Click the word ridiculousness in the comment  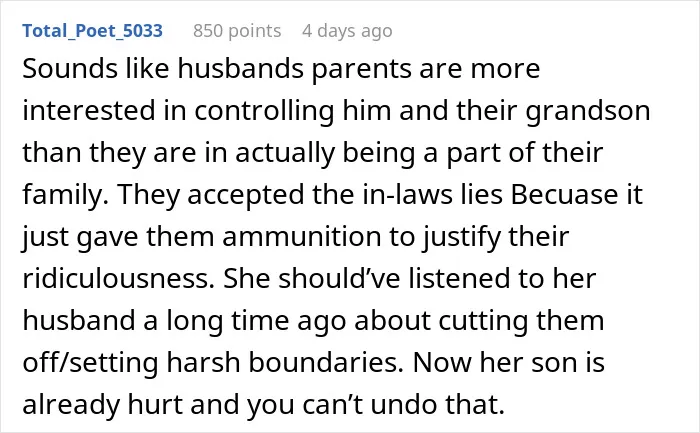(116, 279)
